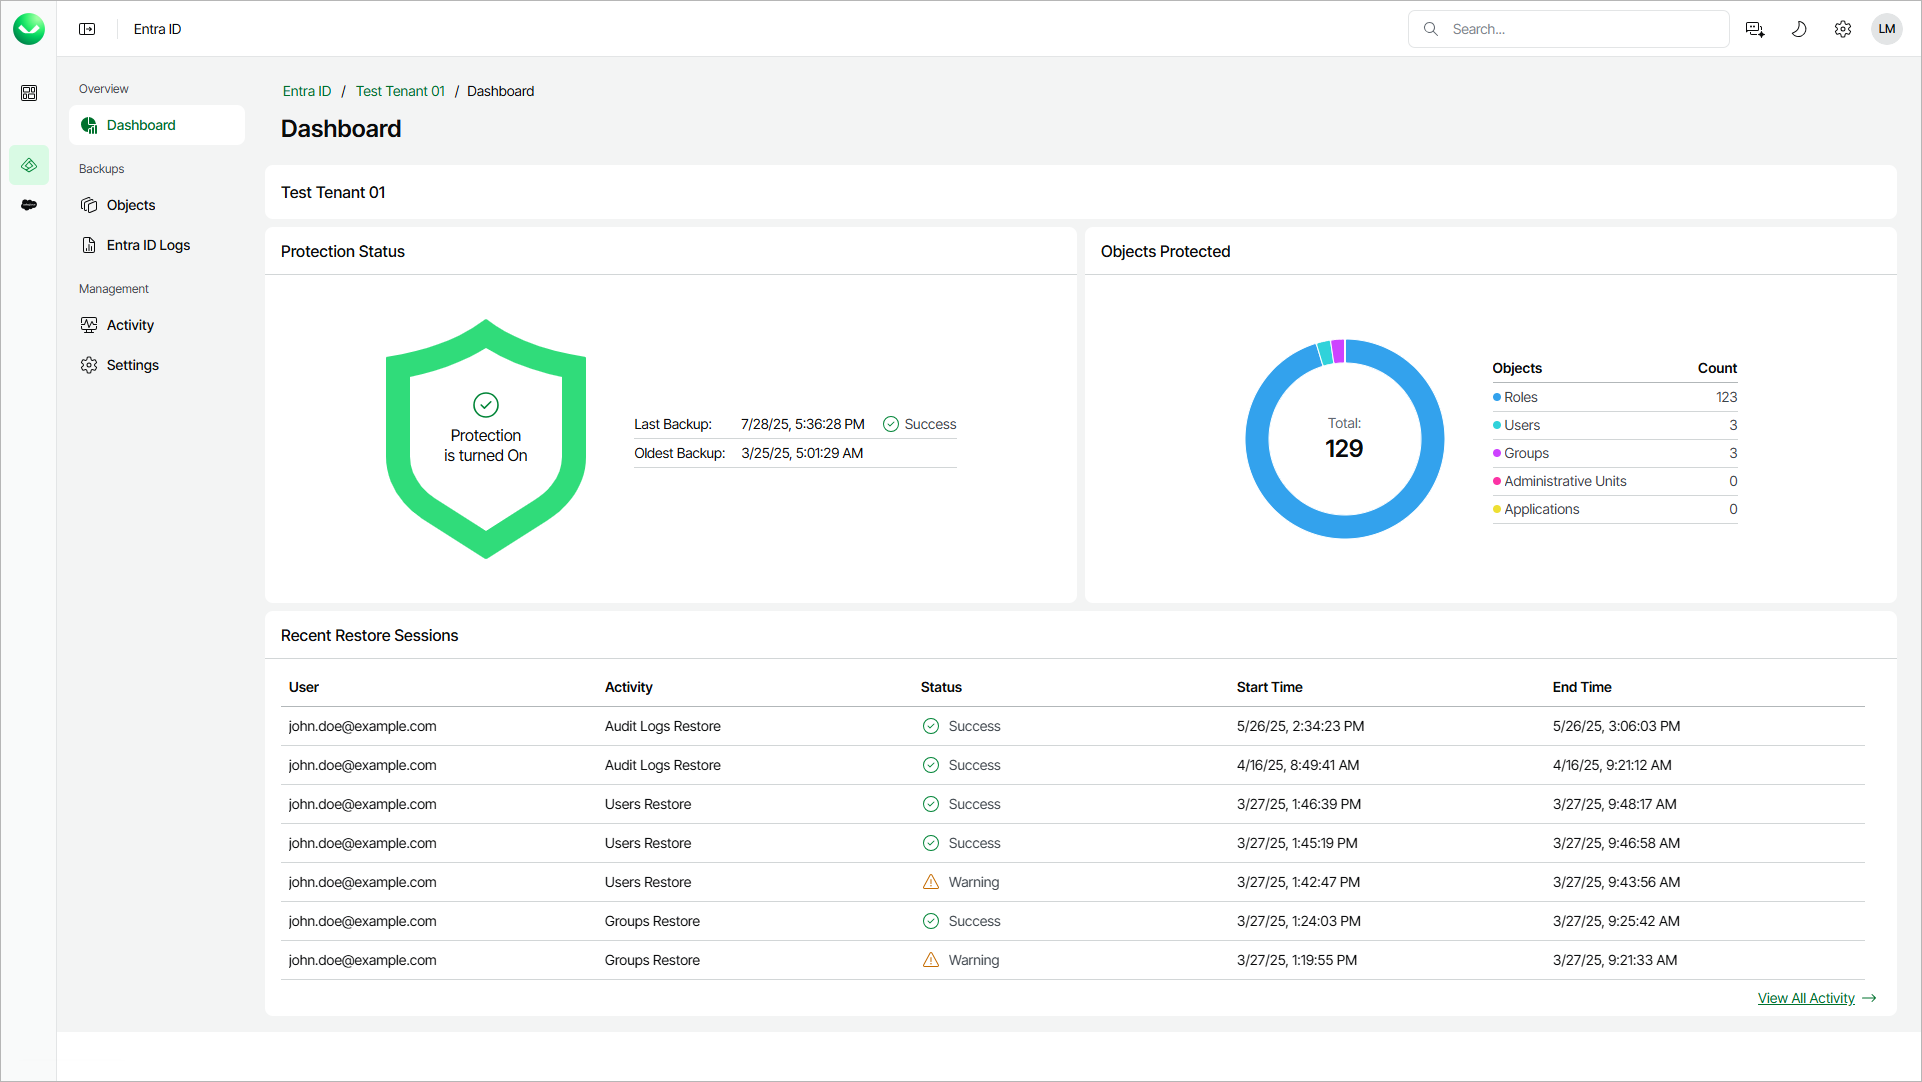Toggle dark mode moon icon

(x=1799, y=29)
